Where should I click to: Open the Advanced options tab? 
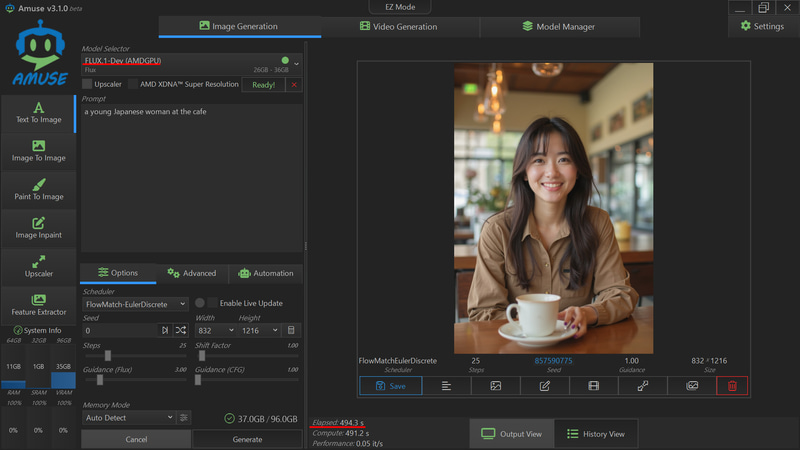(x=193, y=273)
